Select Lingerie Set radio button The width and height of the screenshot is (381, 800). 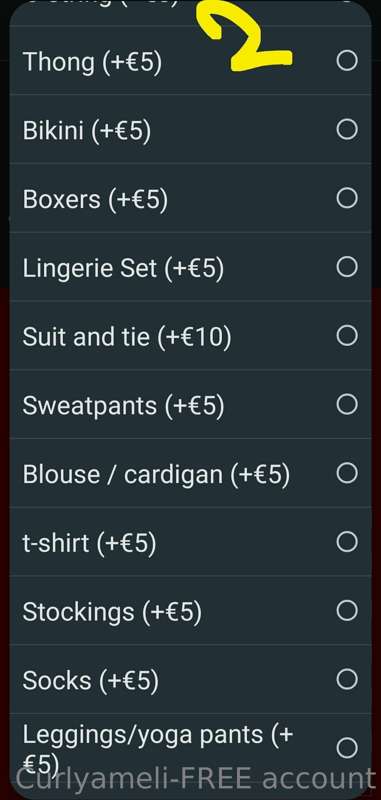[347, 267]
